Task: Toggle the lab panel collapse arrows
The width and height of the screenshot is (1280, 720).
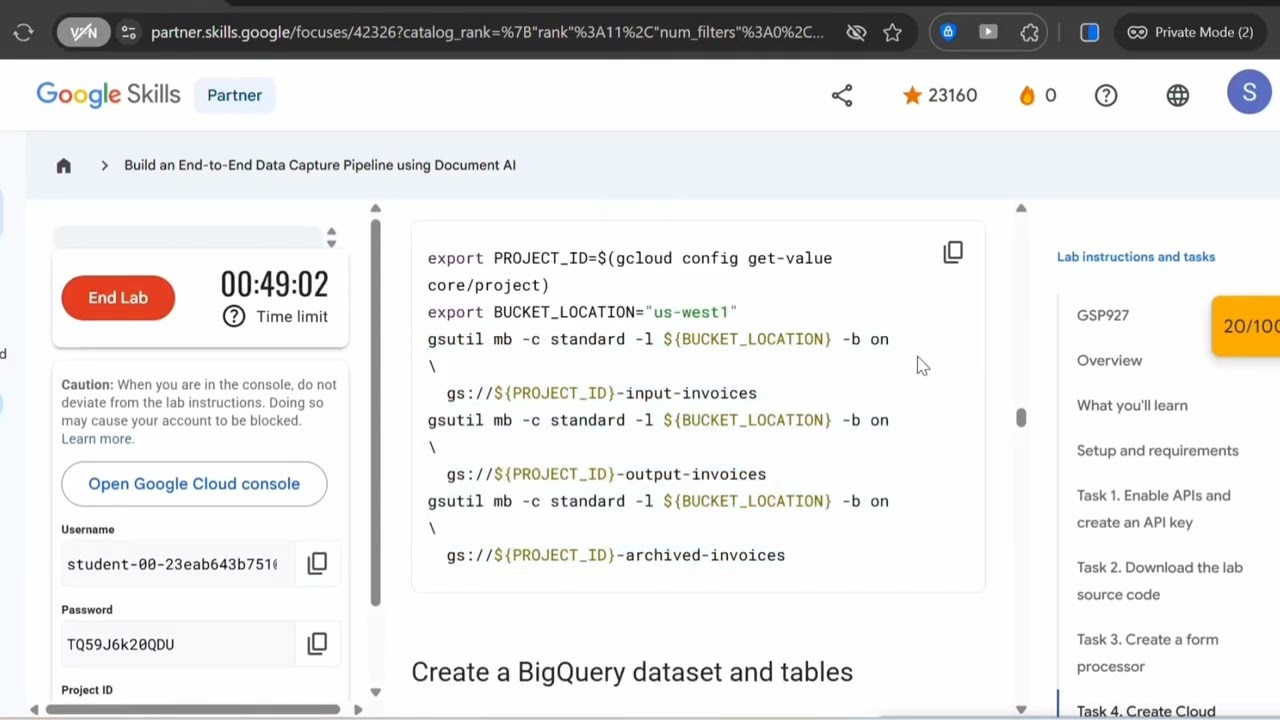Action: point(331,237)
